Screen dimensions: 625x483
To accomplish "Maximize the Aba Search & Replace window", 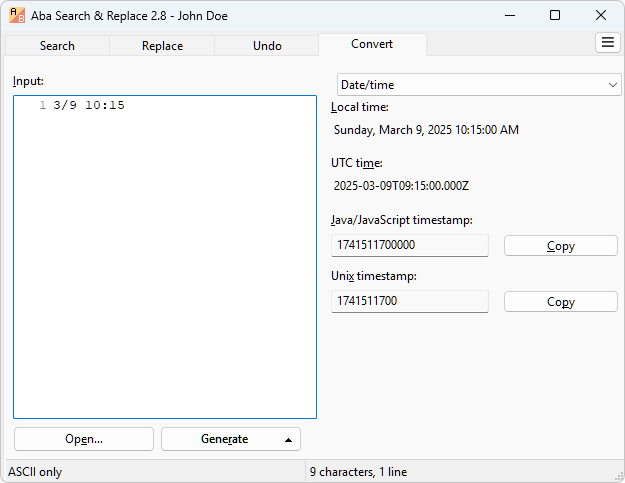I will (555, 16).
